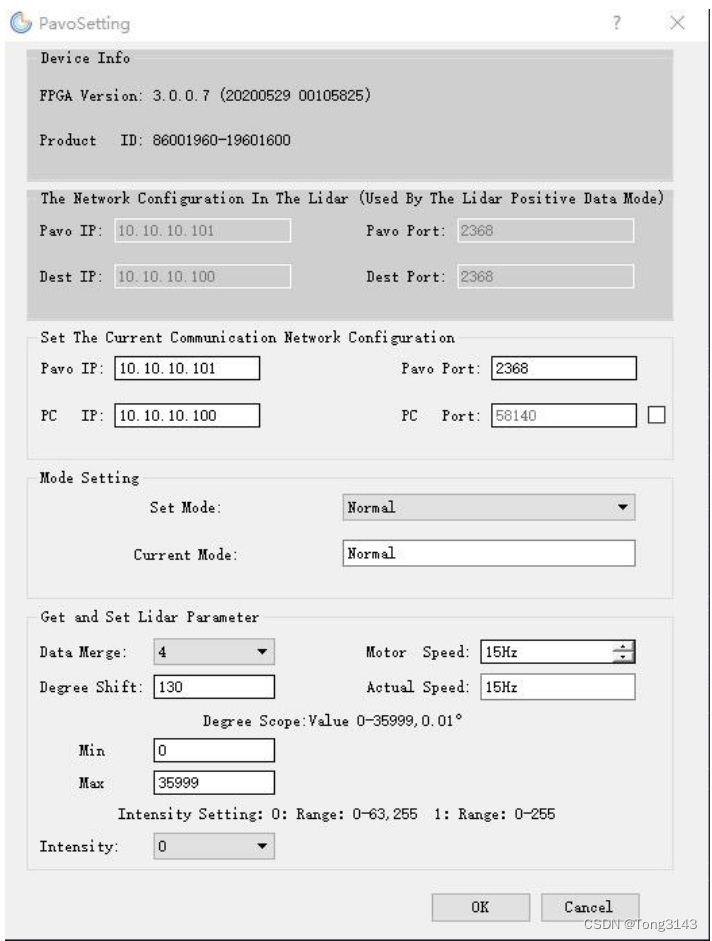712x941 pixels.
Task: Click the Get and Set Lidar Parameter title
Action: (149, 617)
